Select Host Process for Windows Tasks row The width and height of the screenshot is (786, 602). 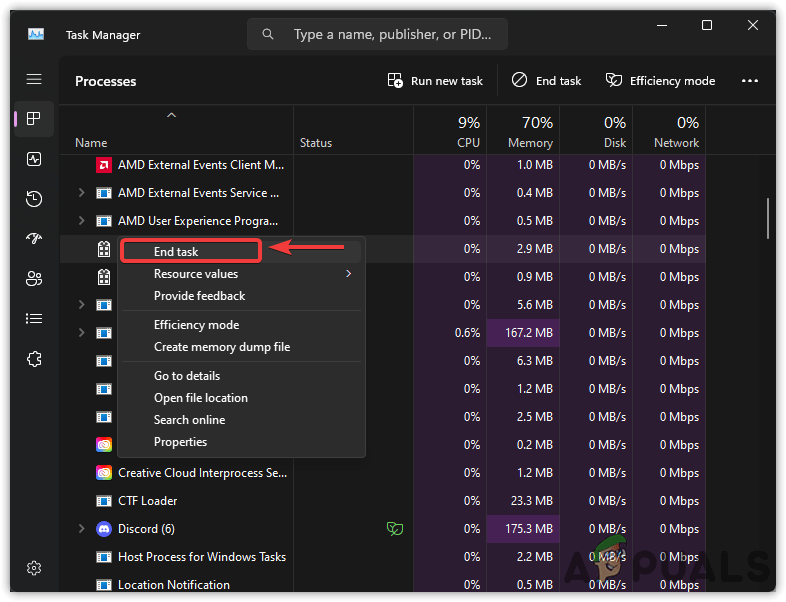tap(382, 557)
